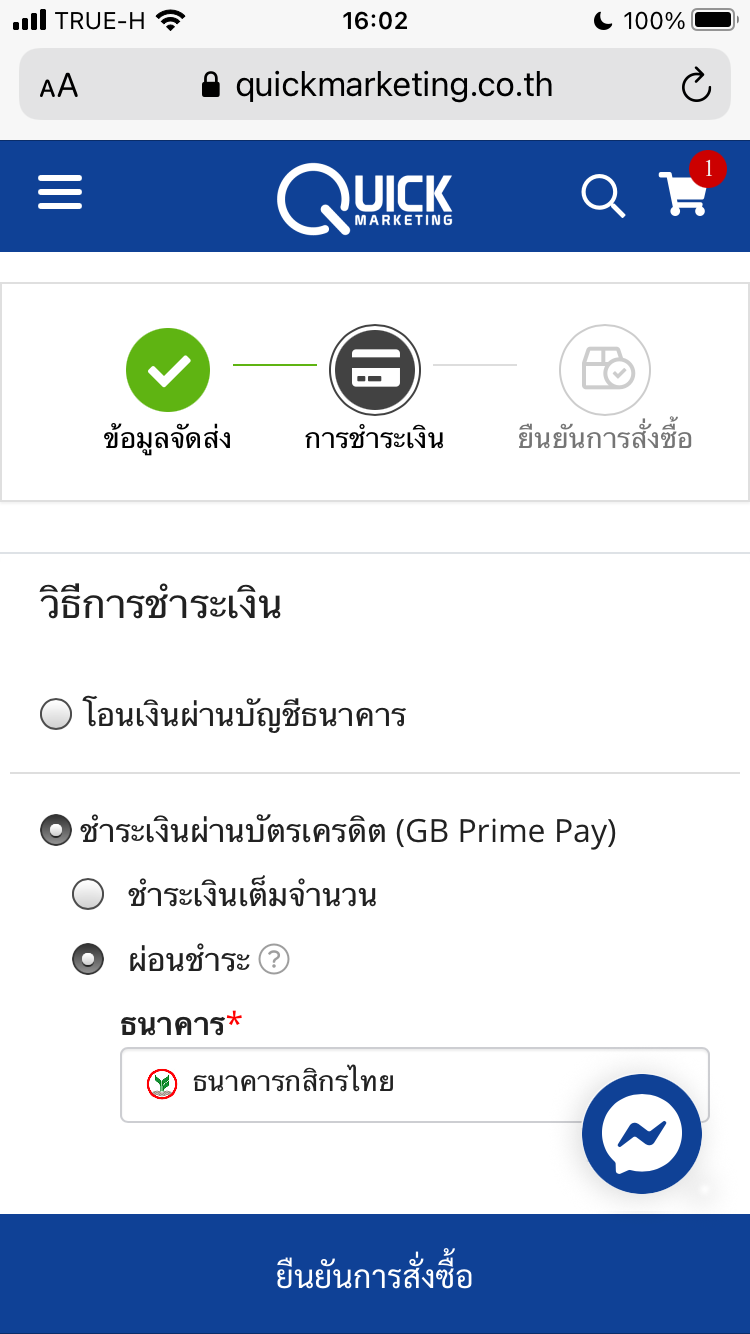The height and width of the screenshot is (1334, 750).
Task: Tap the green checkmark shipping step icon
Action: tap(168, 370)
